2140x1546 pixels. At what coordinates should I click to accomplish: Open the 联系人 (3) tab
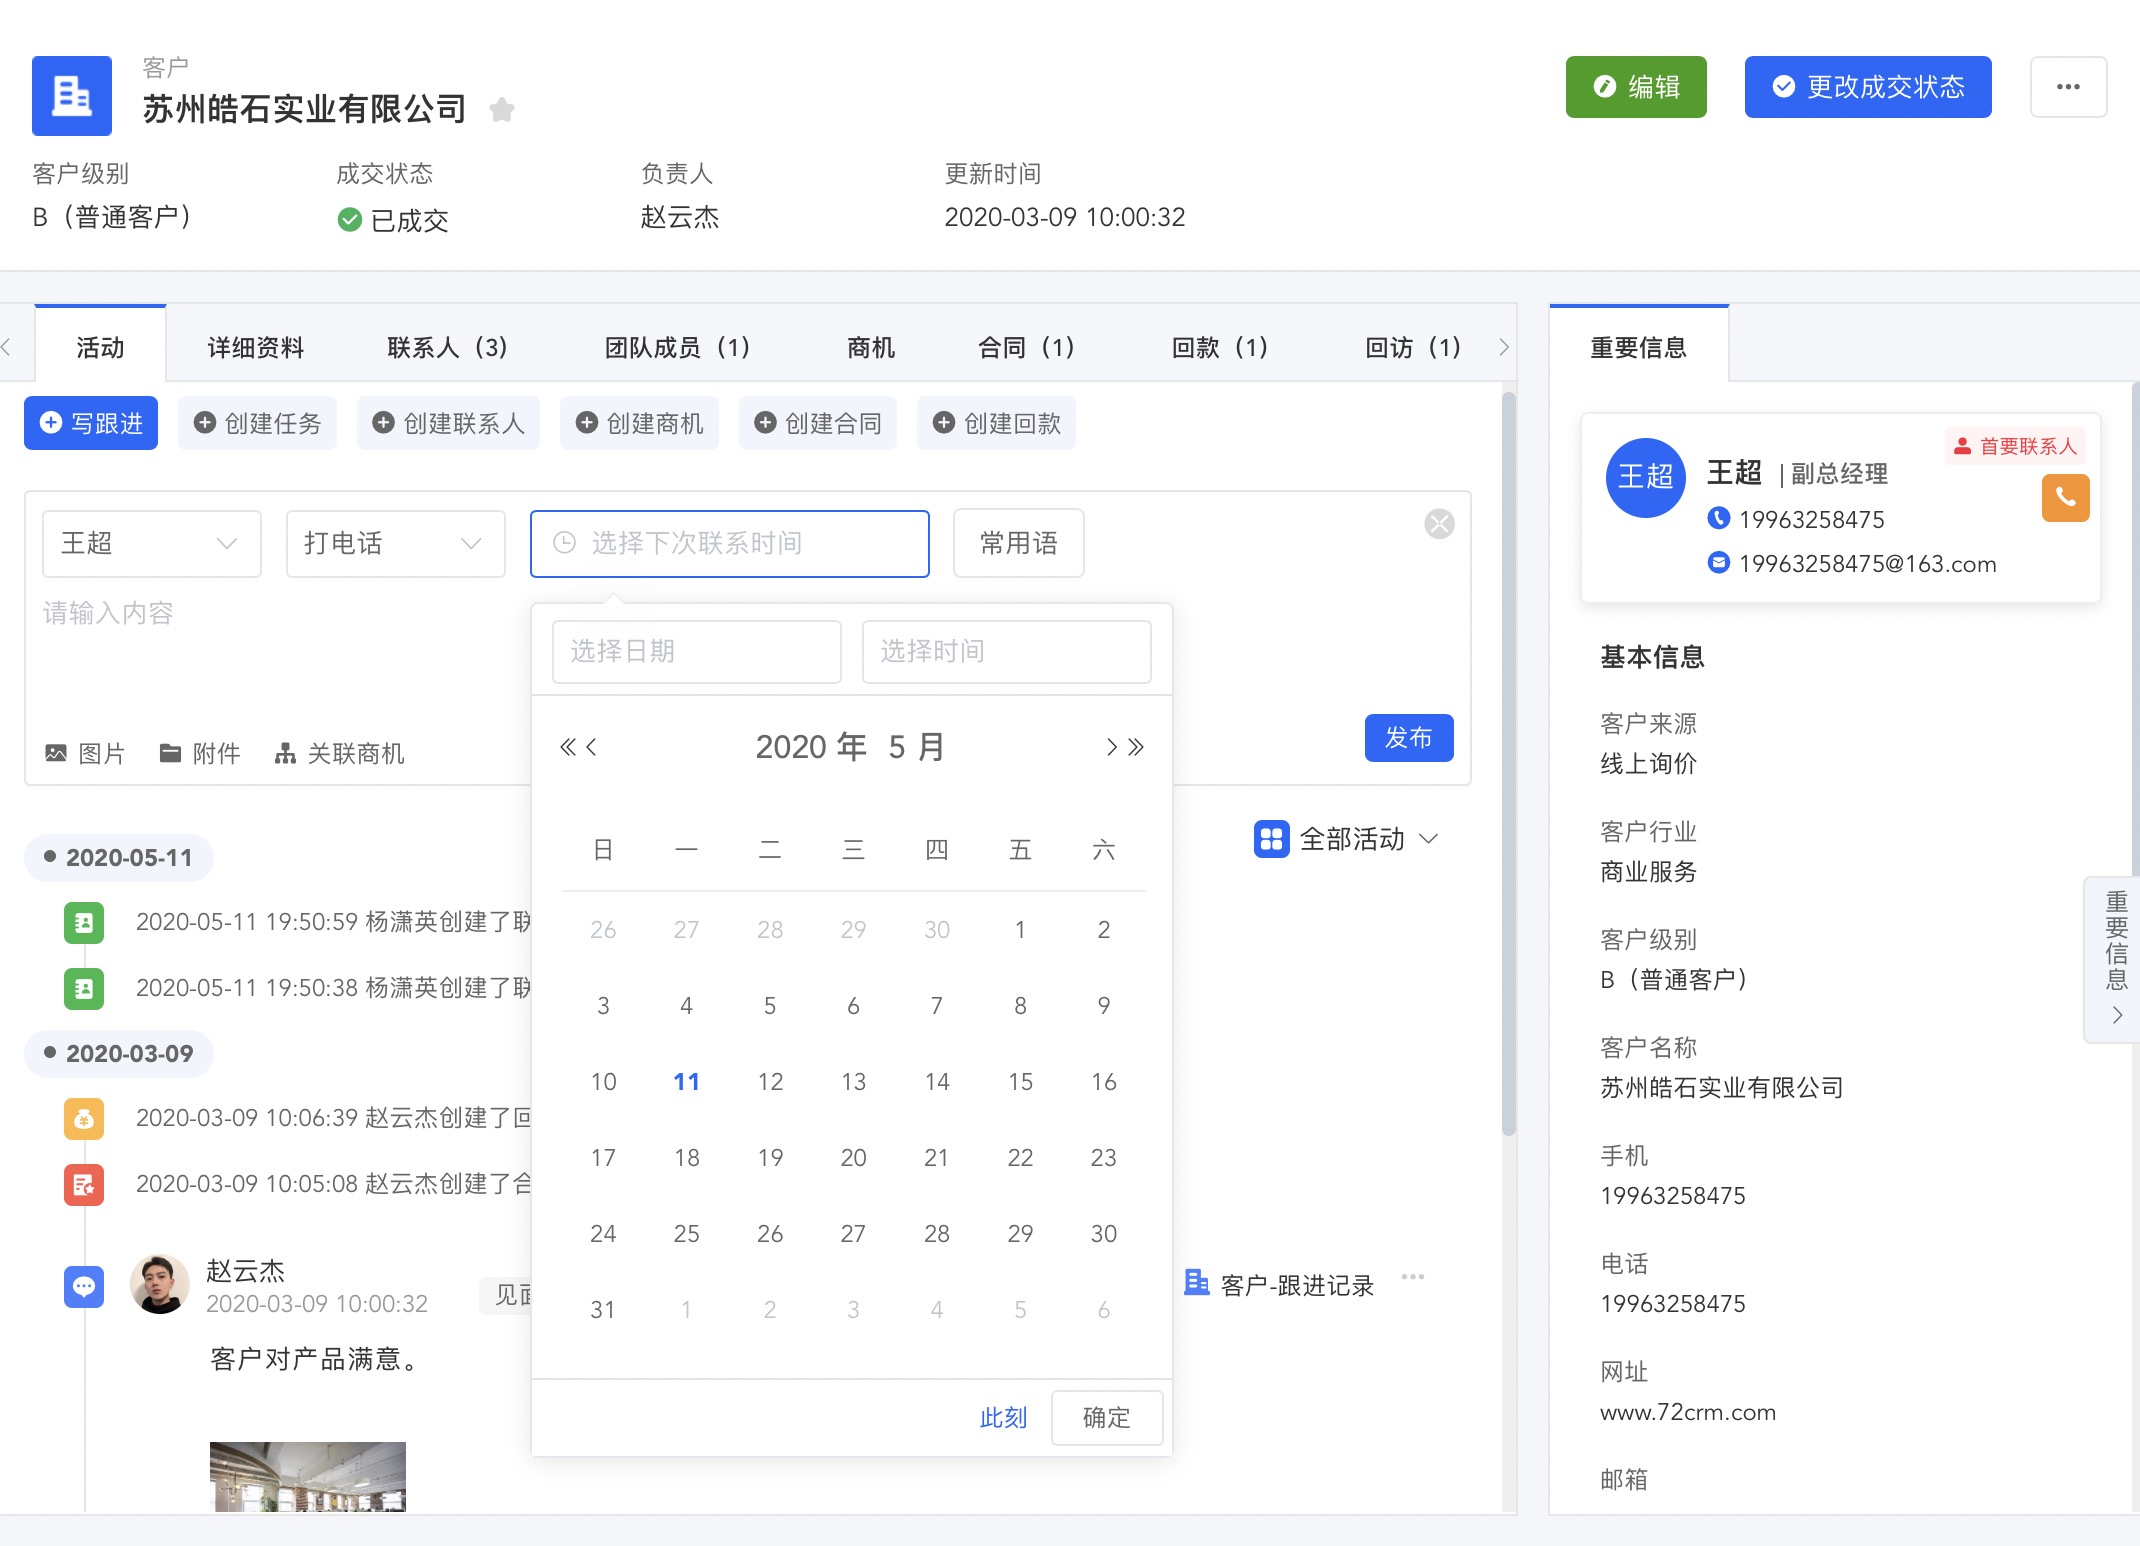click(x=447, y=347)
